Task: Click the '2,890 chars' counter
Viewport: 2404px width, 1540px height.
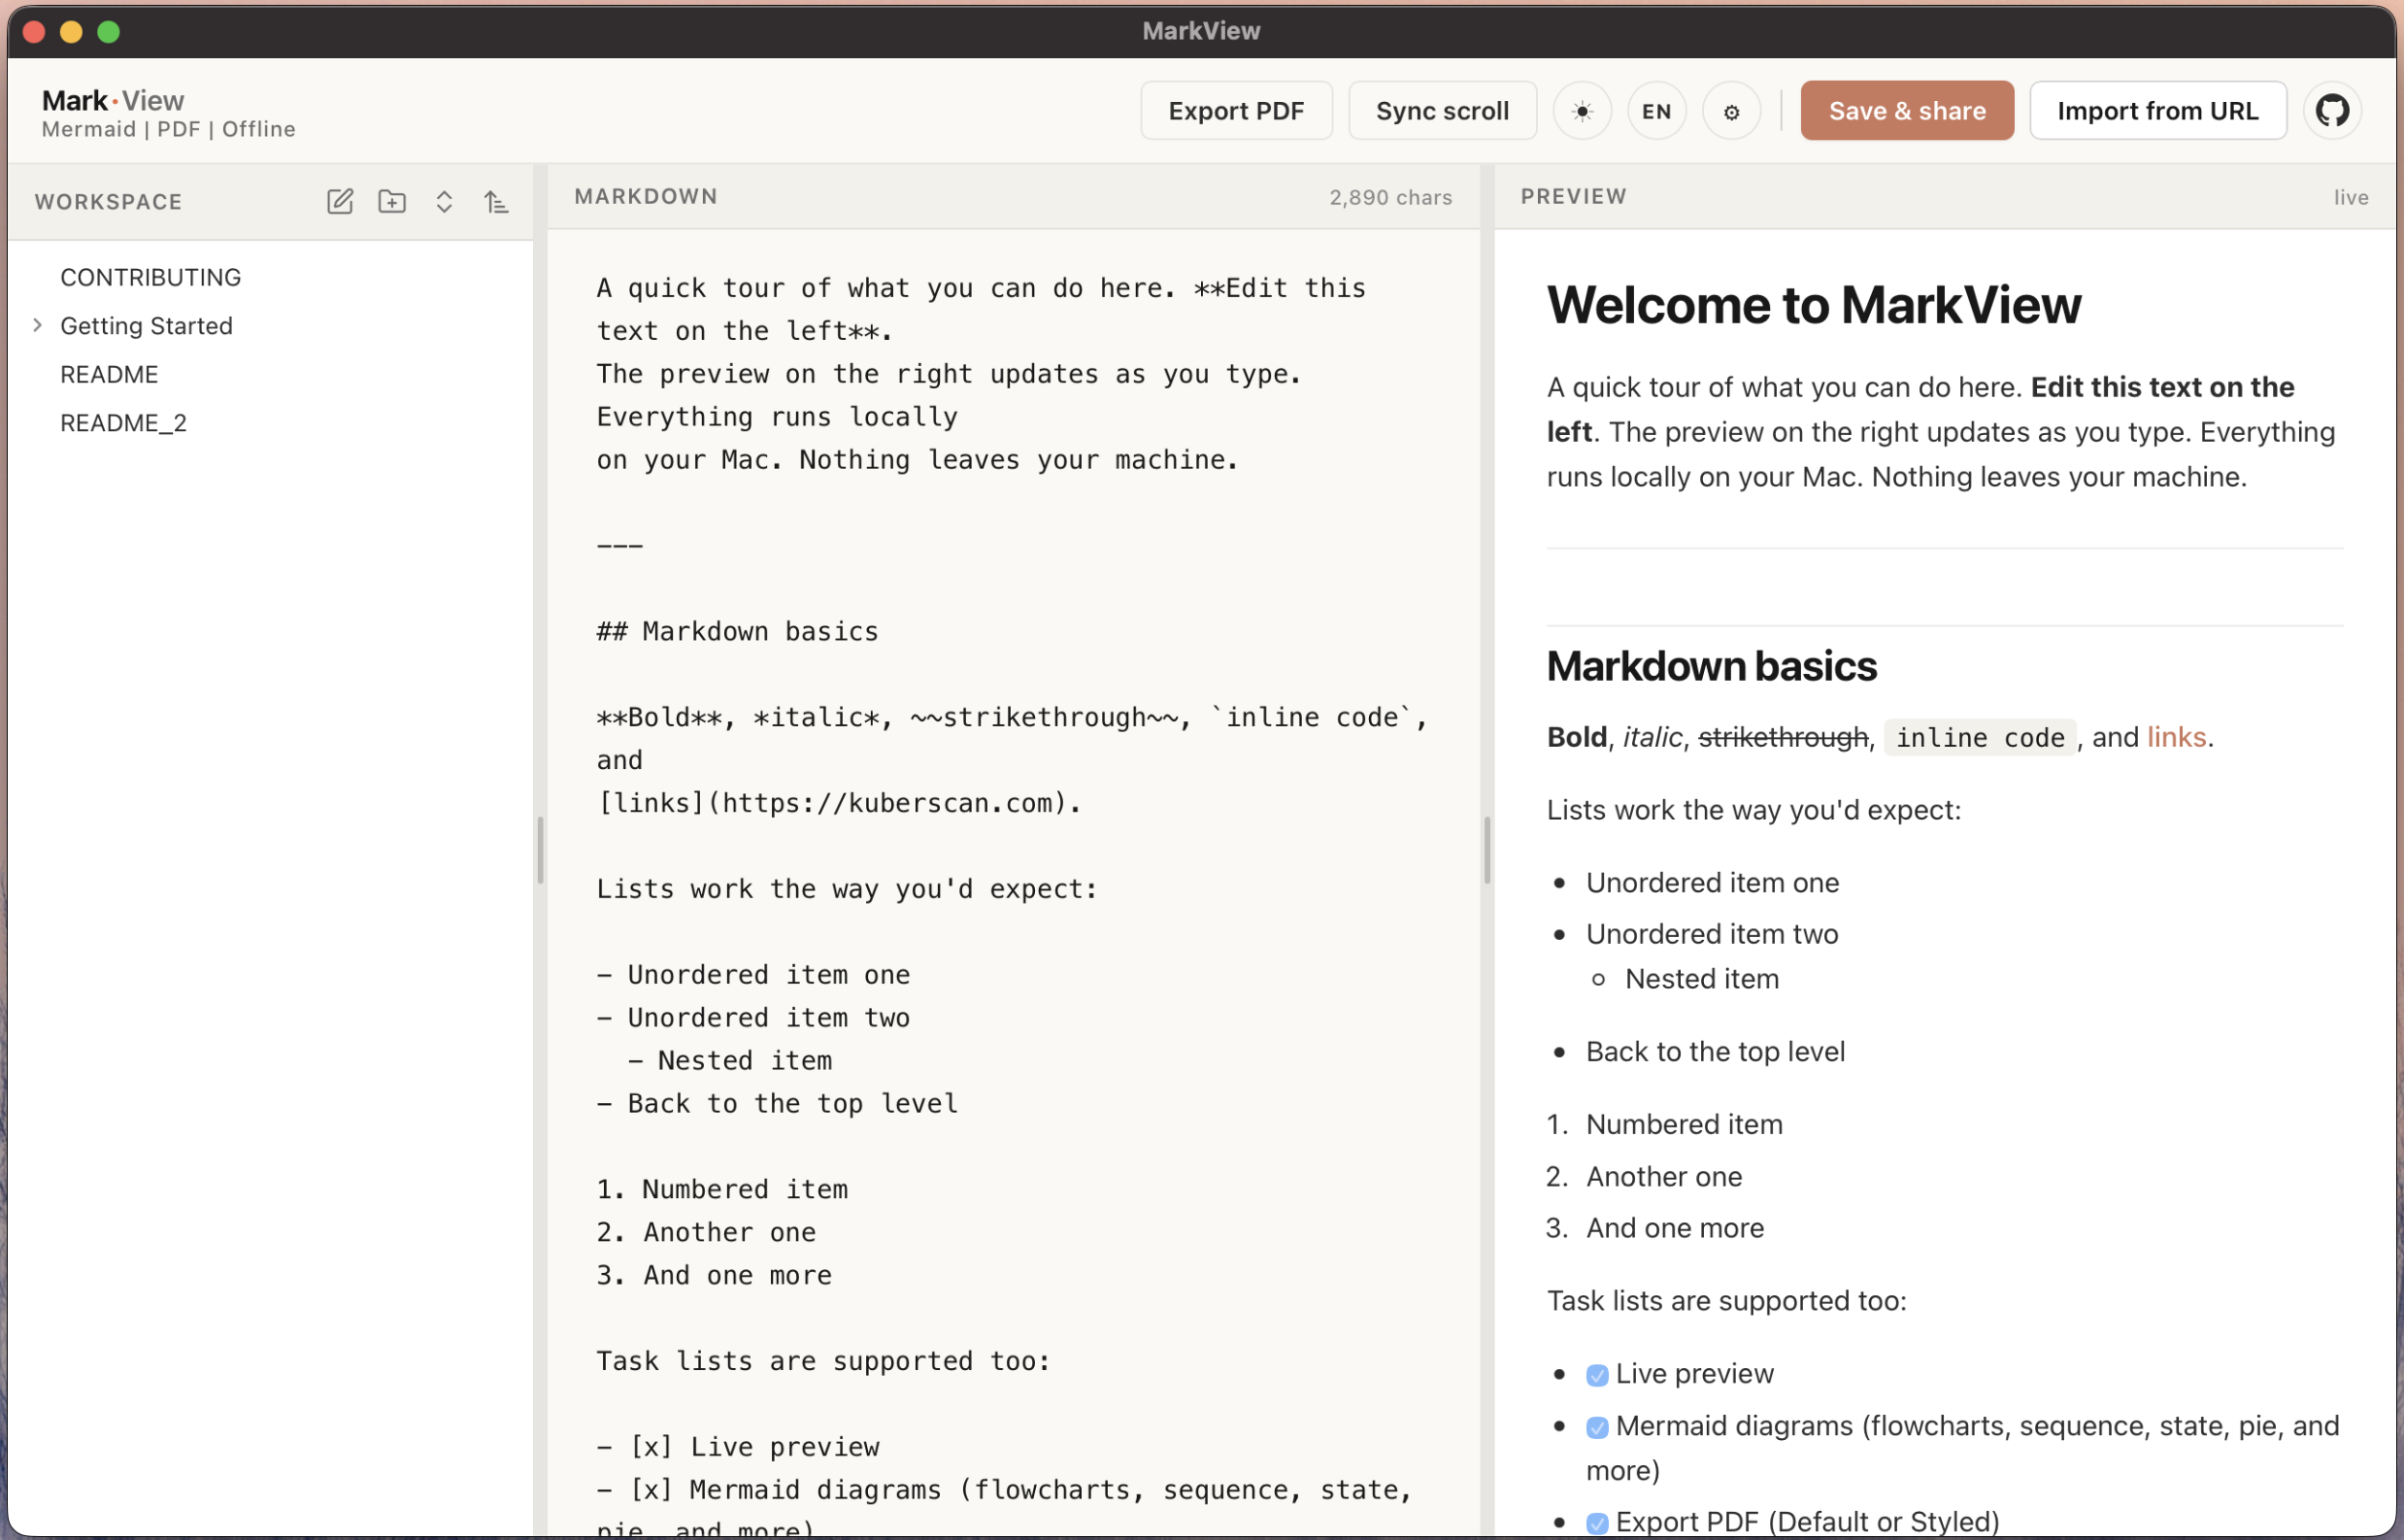Action: 1390,197
